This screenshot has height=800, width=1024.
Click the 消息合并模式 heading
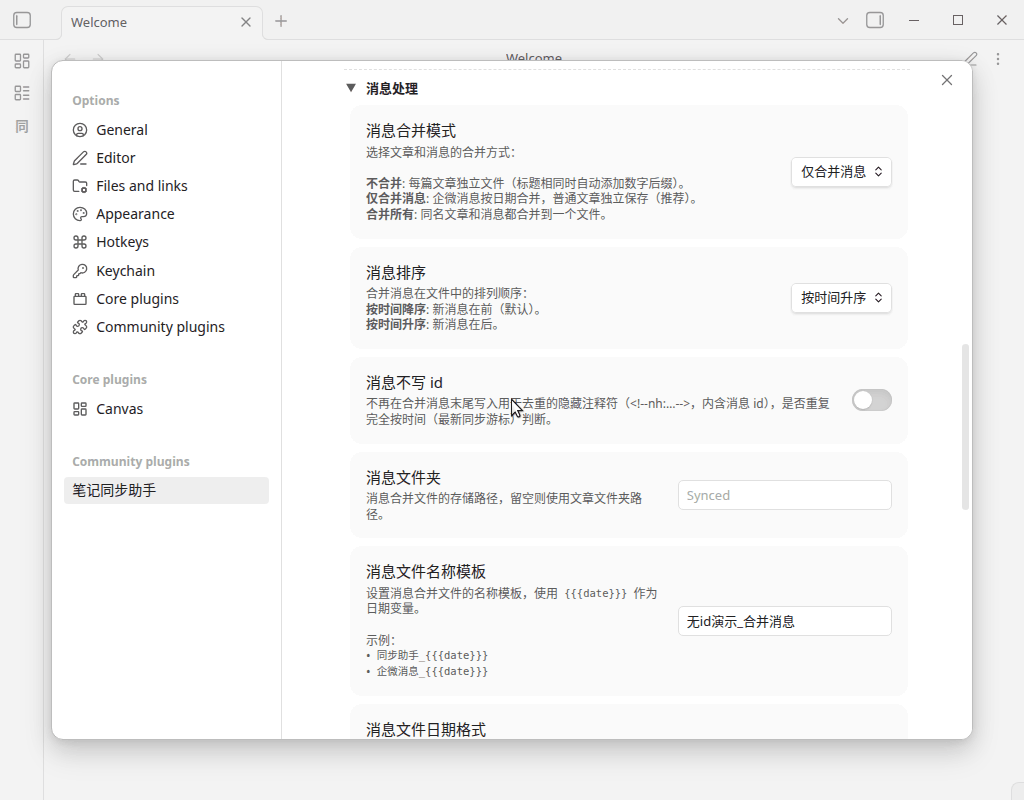coord(411,131)
